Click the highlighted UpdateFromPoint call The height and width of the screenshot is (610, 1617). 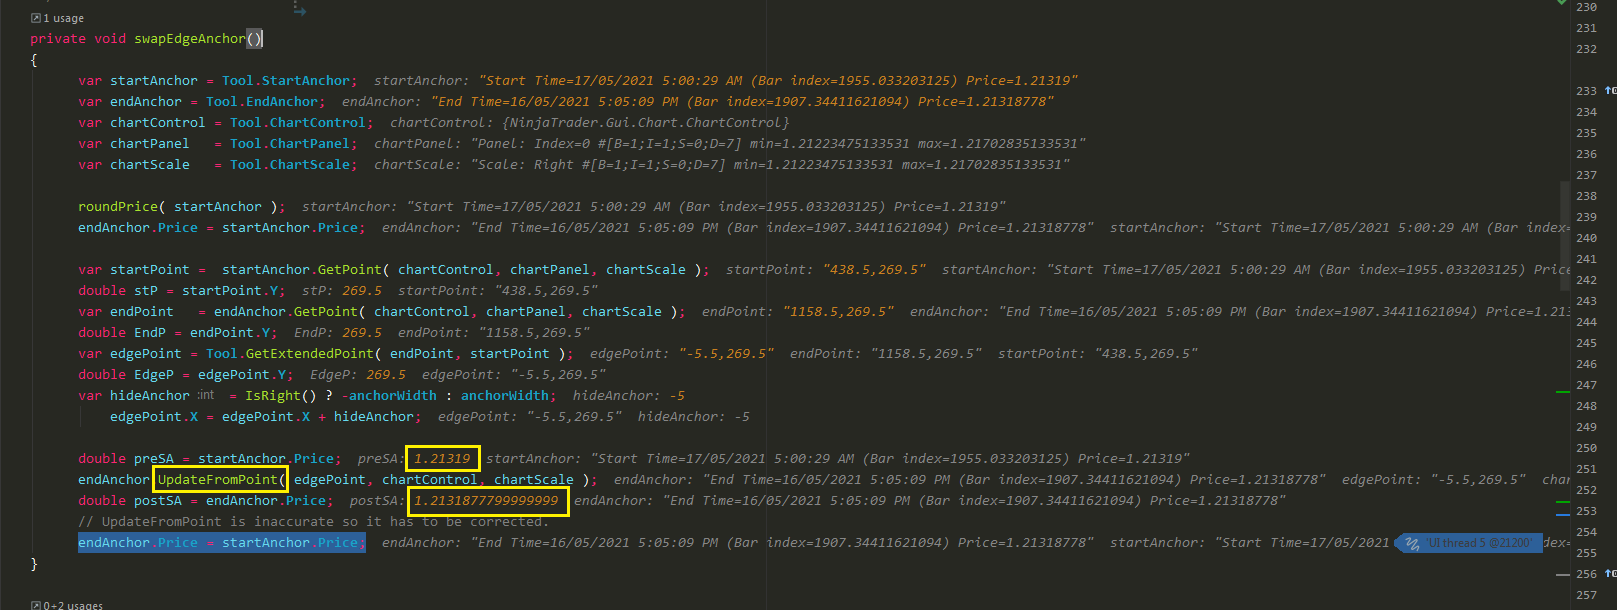(x=220, y=480)
